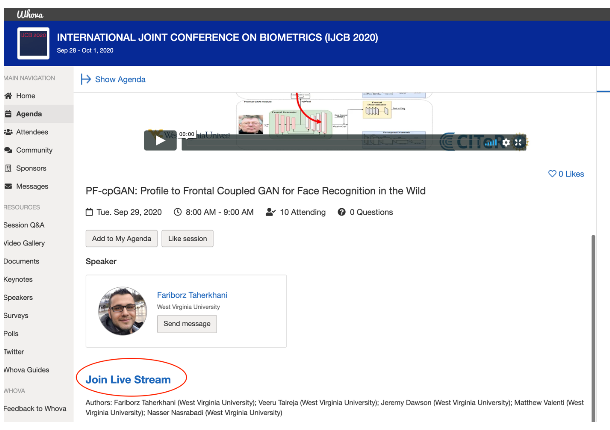Click the PF-cpGAN session title
Screen dimensions: 610x430
tap(255, 191)
